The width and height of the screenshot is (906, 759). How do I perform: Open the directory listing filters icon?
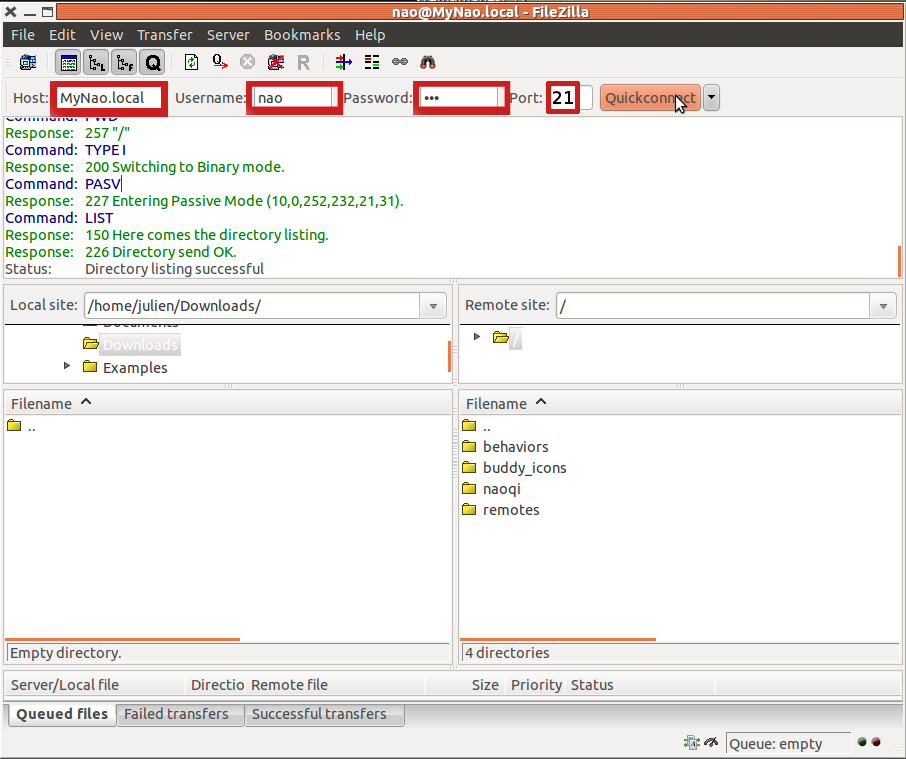tap(344, 62)
